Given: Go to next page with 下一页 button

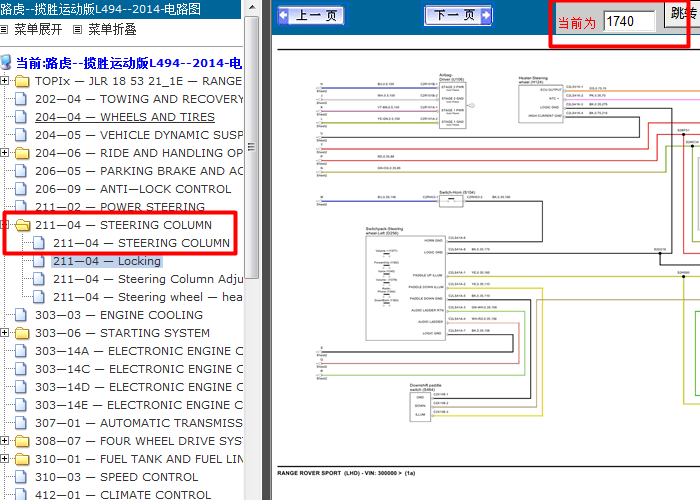Looking at the screenshot, I should click(x=458, y=16).
